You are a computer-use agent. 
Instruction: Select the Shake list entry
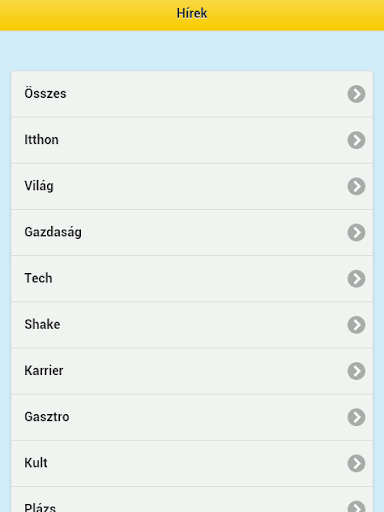[192, 325]
